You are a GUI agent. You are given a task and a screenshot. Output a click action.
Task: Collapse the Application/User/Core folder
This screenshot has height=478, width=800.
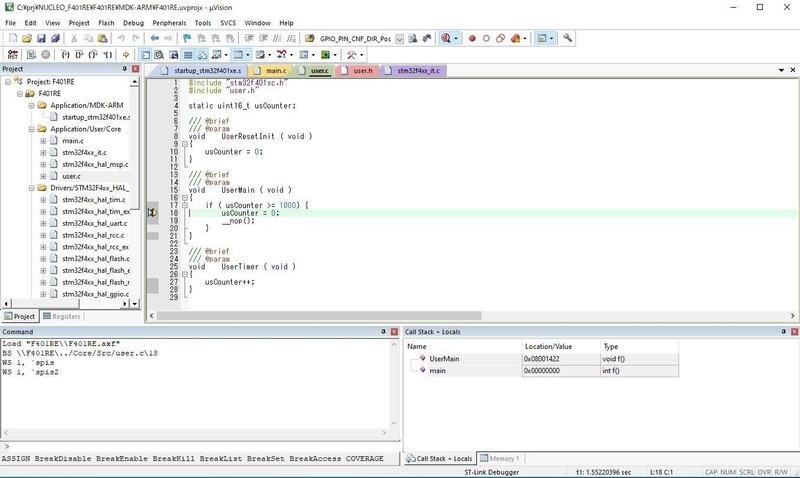tap(31, 129)
